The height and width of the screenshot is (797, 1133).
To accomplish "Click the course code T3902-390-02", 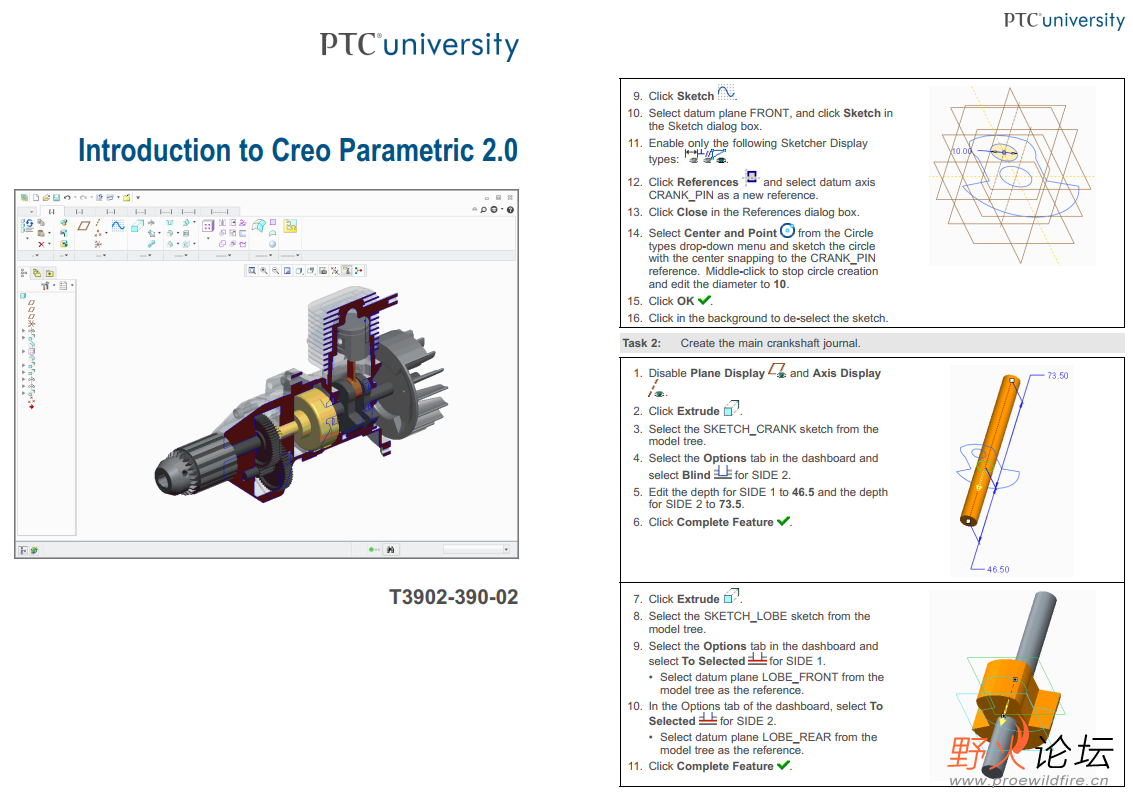I will pos(454,597).
